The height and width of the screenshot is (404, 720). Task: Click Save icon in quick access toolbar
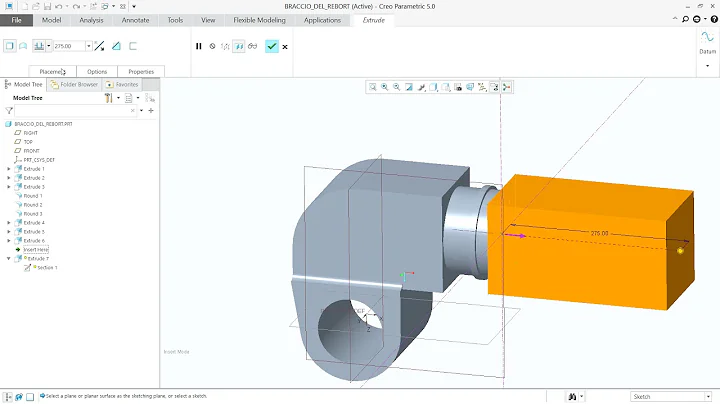pyautogui.click(x=47, y=6)
